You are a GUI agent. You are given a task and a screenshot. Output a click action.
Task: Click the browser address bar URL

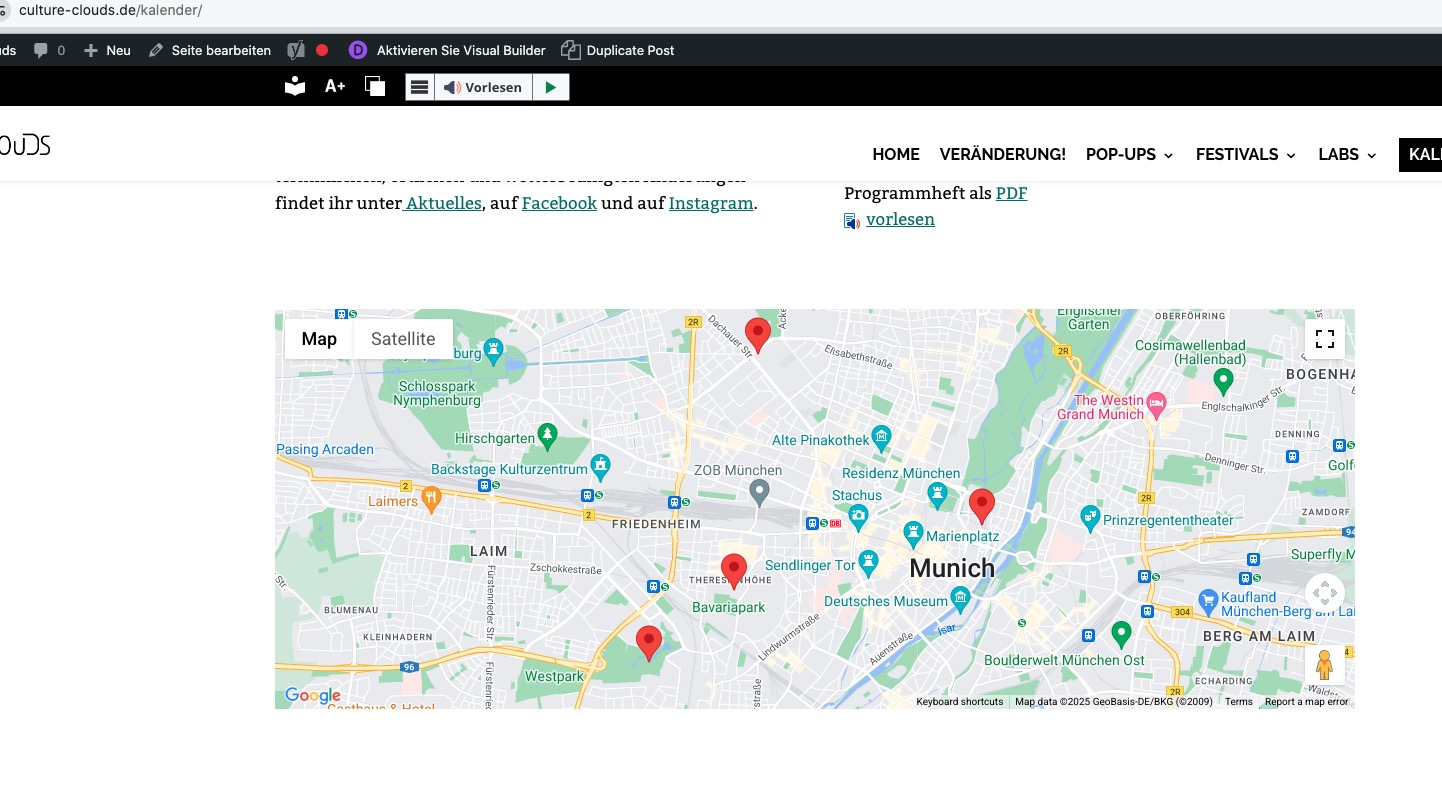[110, 11]
